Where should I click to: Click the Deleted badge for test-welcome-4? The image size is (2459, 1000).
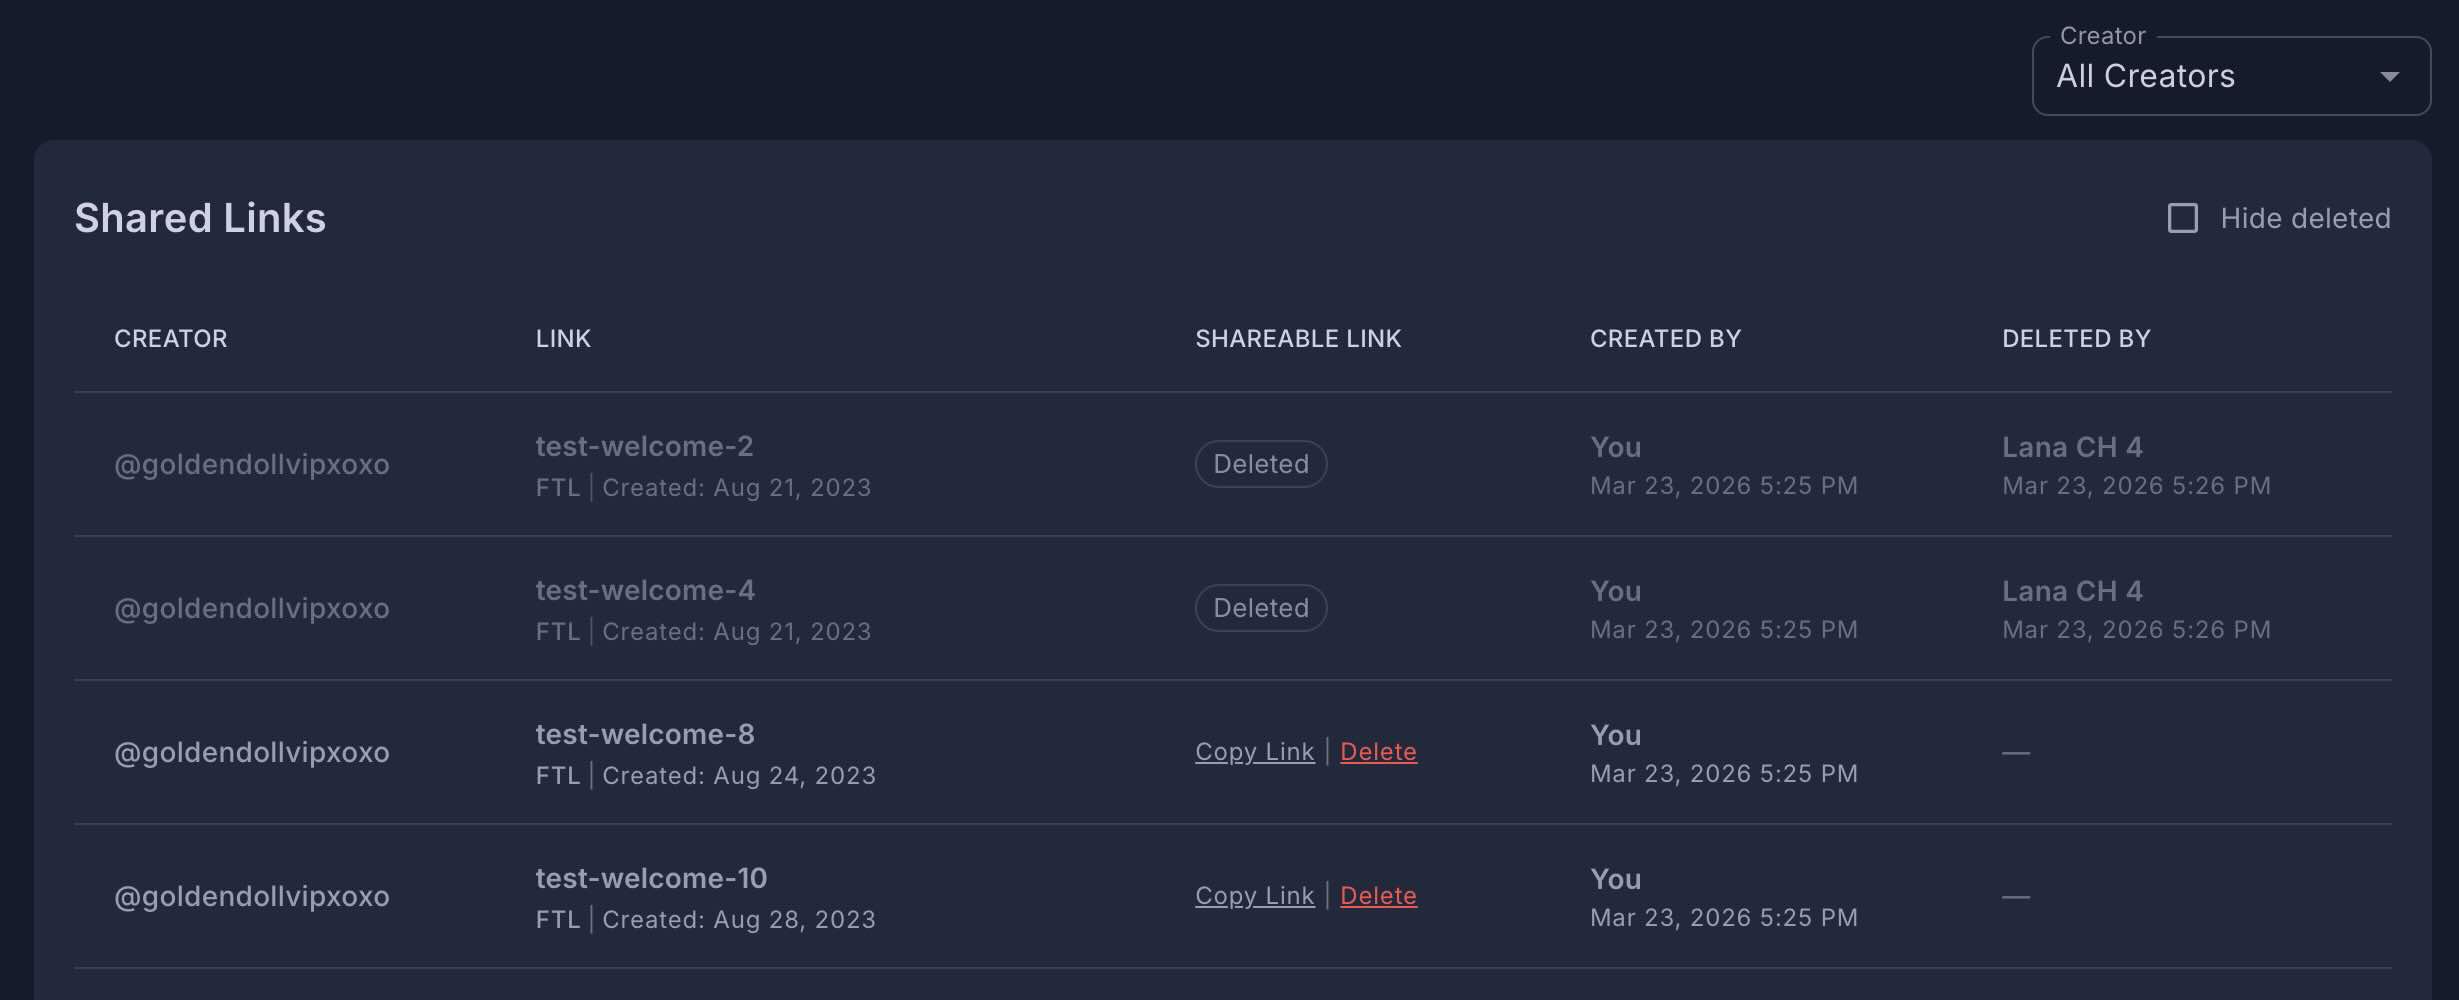pyautogui.click(x=1260, y=608)
